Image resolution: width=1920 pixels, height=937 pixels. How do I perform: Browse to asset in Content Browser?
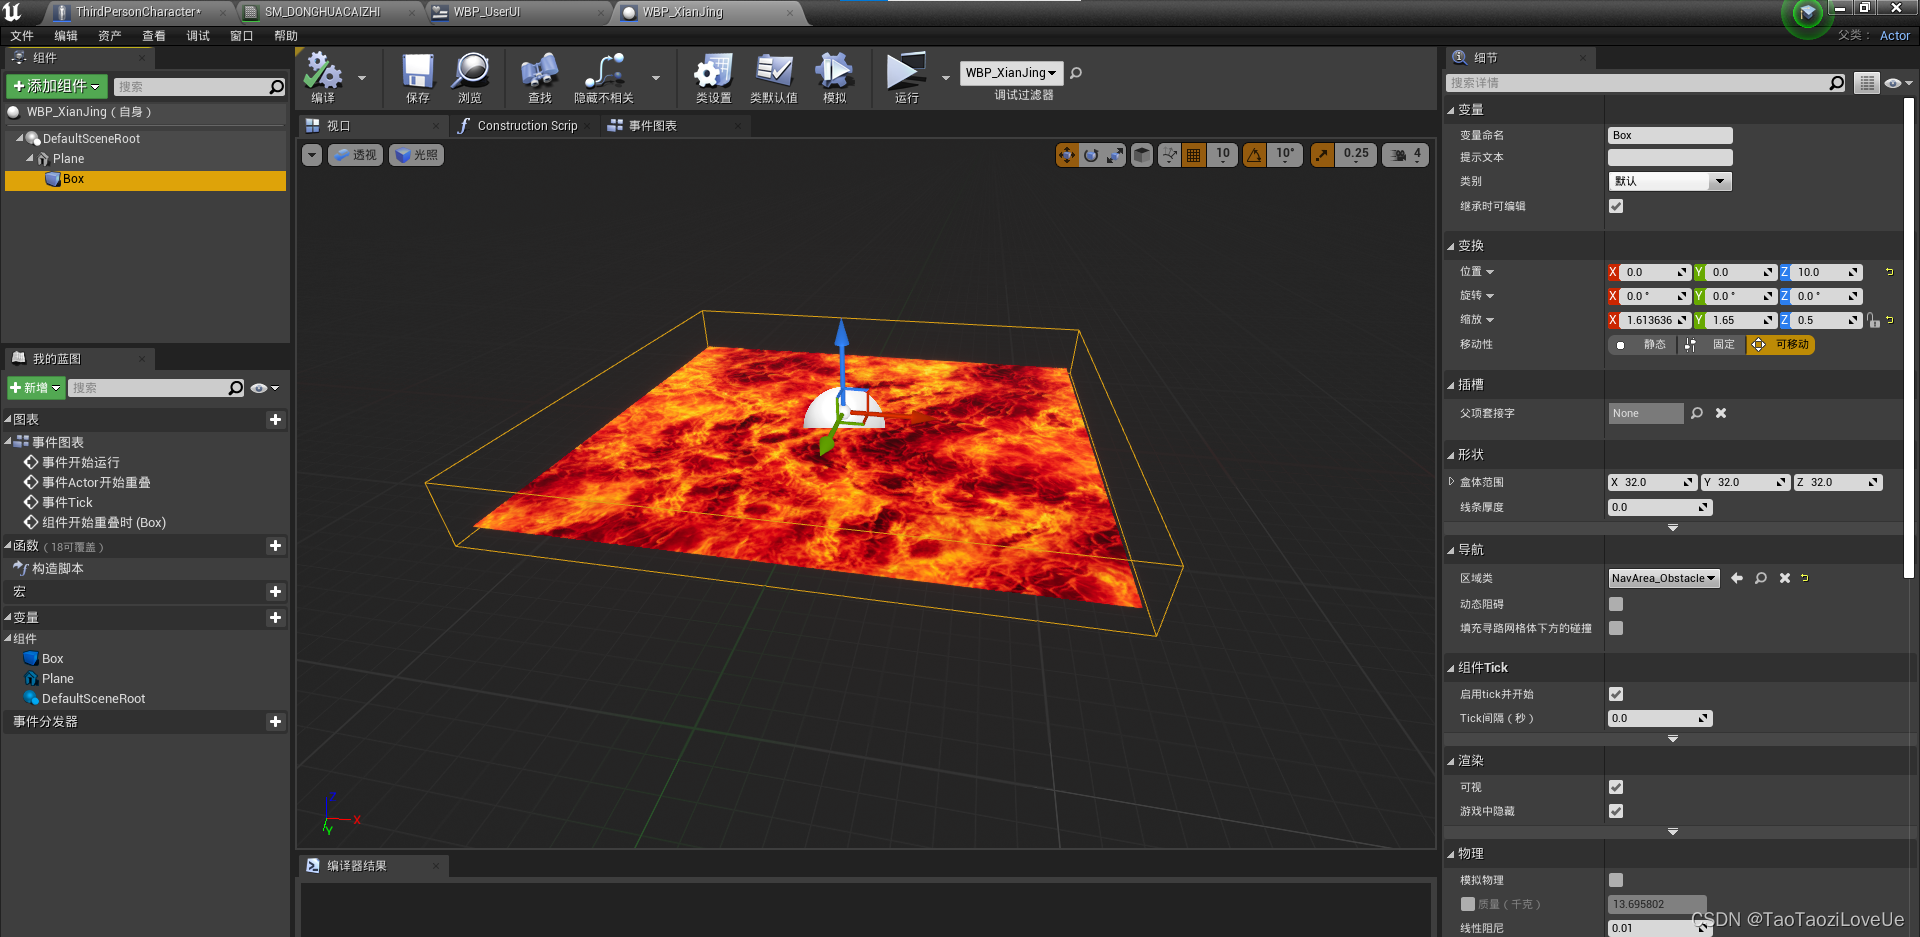(471, 78)
